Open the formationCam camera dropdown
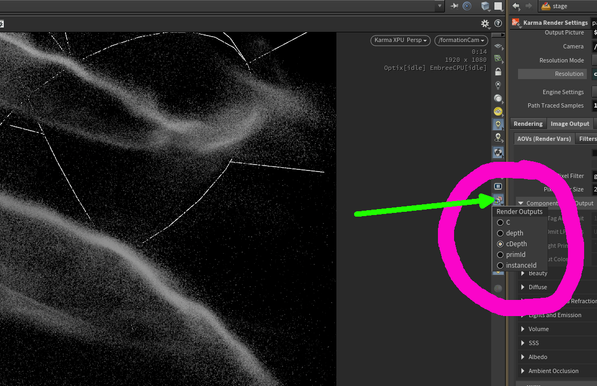Screen dimensions: 597x386 pyautogui.click(x=461, y=40)
